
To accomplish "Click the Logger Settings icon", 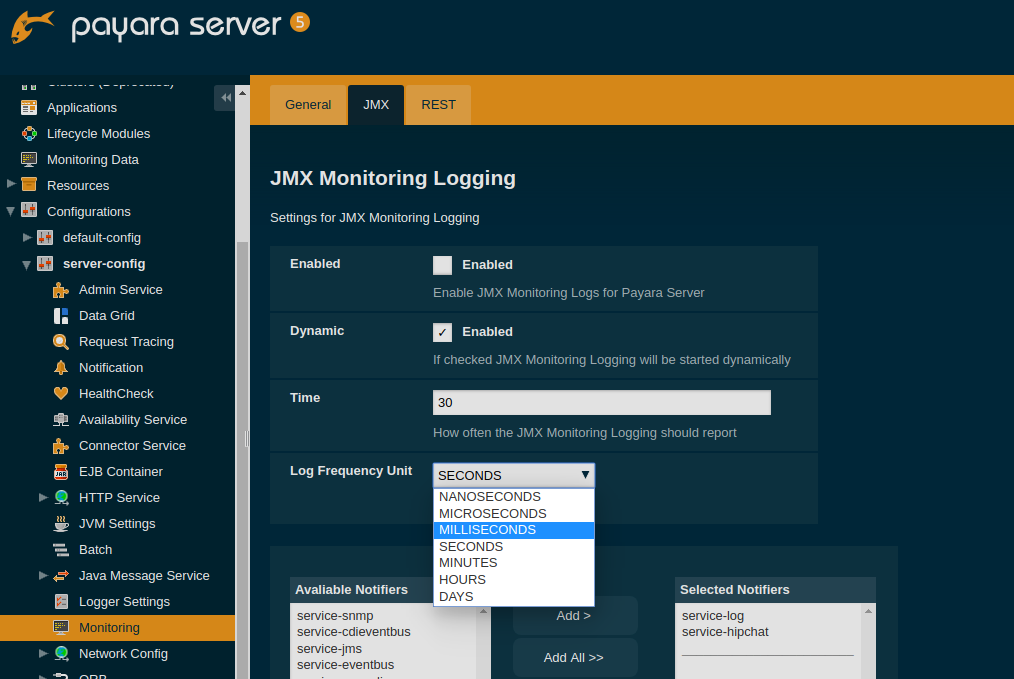I will coord(61,601).
